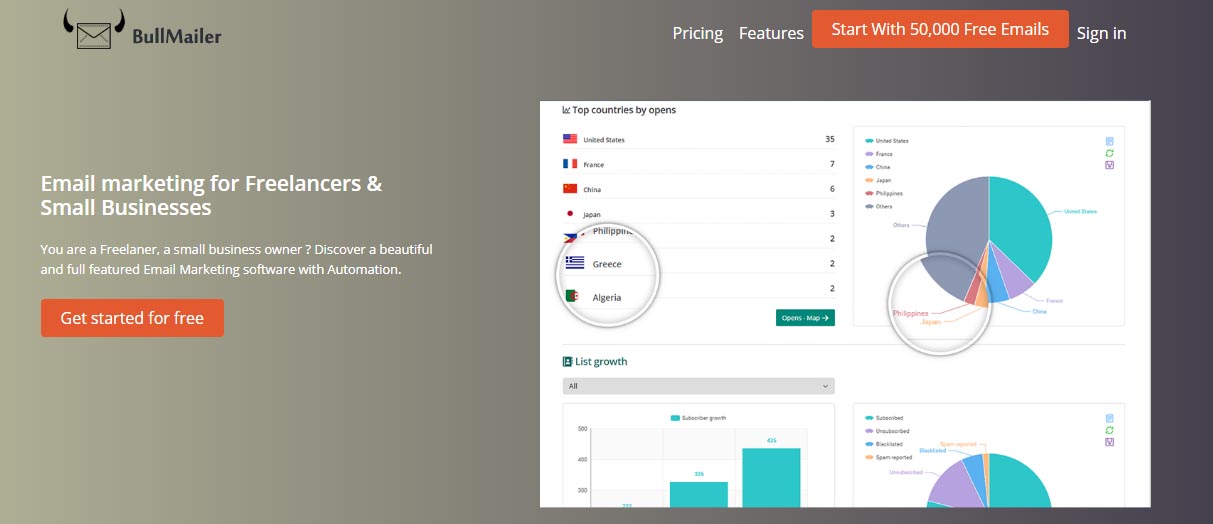Click the China row text
1213x524 pixels.
[592, 190]
